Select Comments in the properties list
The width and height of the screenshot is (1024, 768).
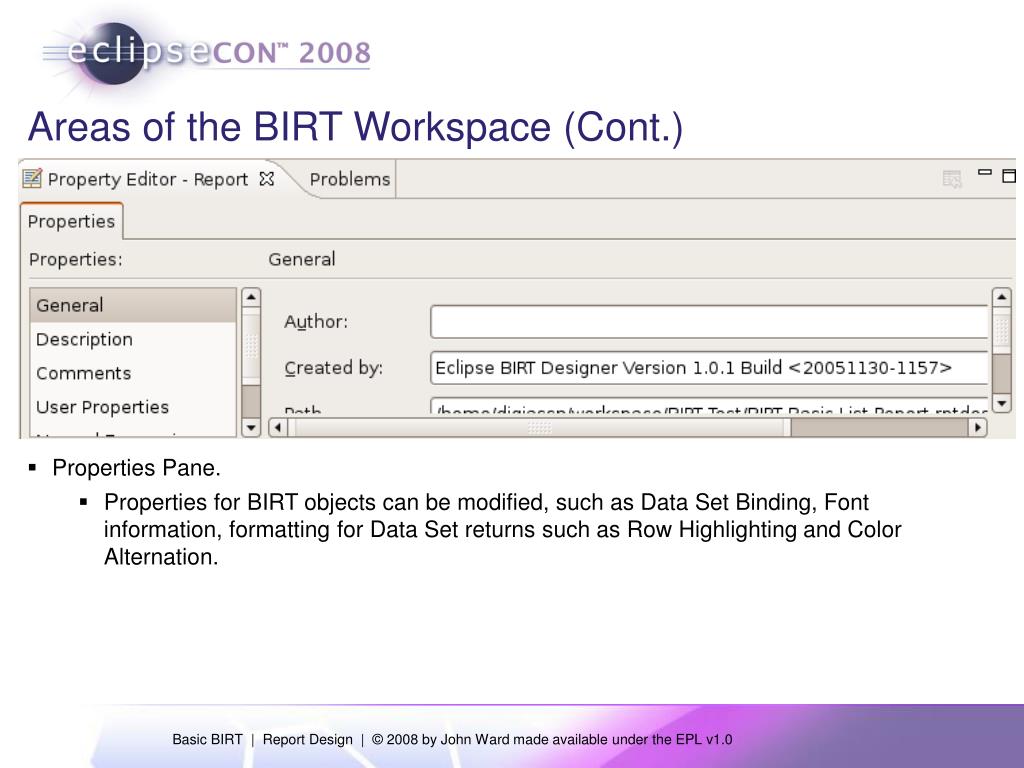[133, 374]
